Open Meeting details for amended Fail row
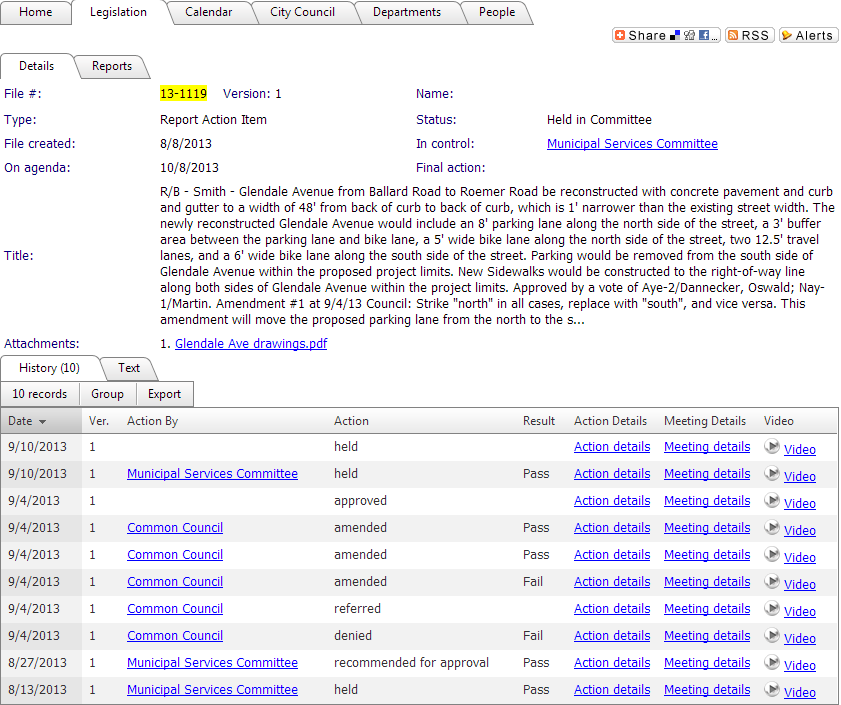This screenshot has height=705, width=841. click(707, 582)
